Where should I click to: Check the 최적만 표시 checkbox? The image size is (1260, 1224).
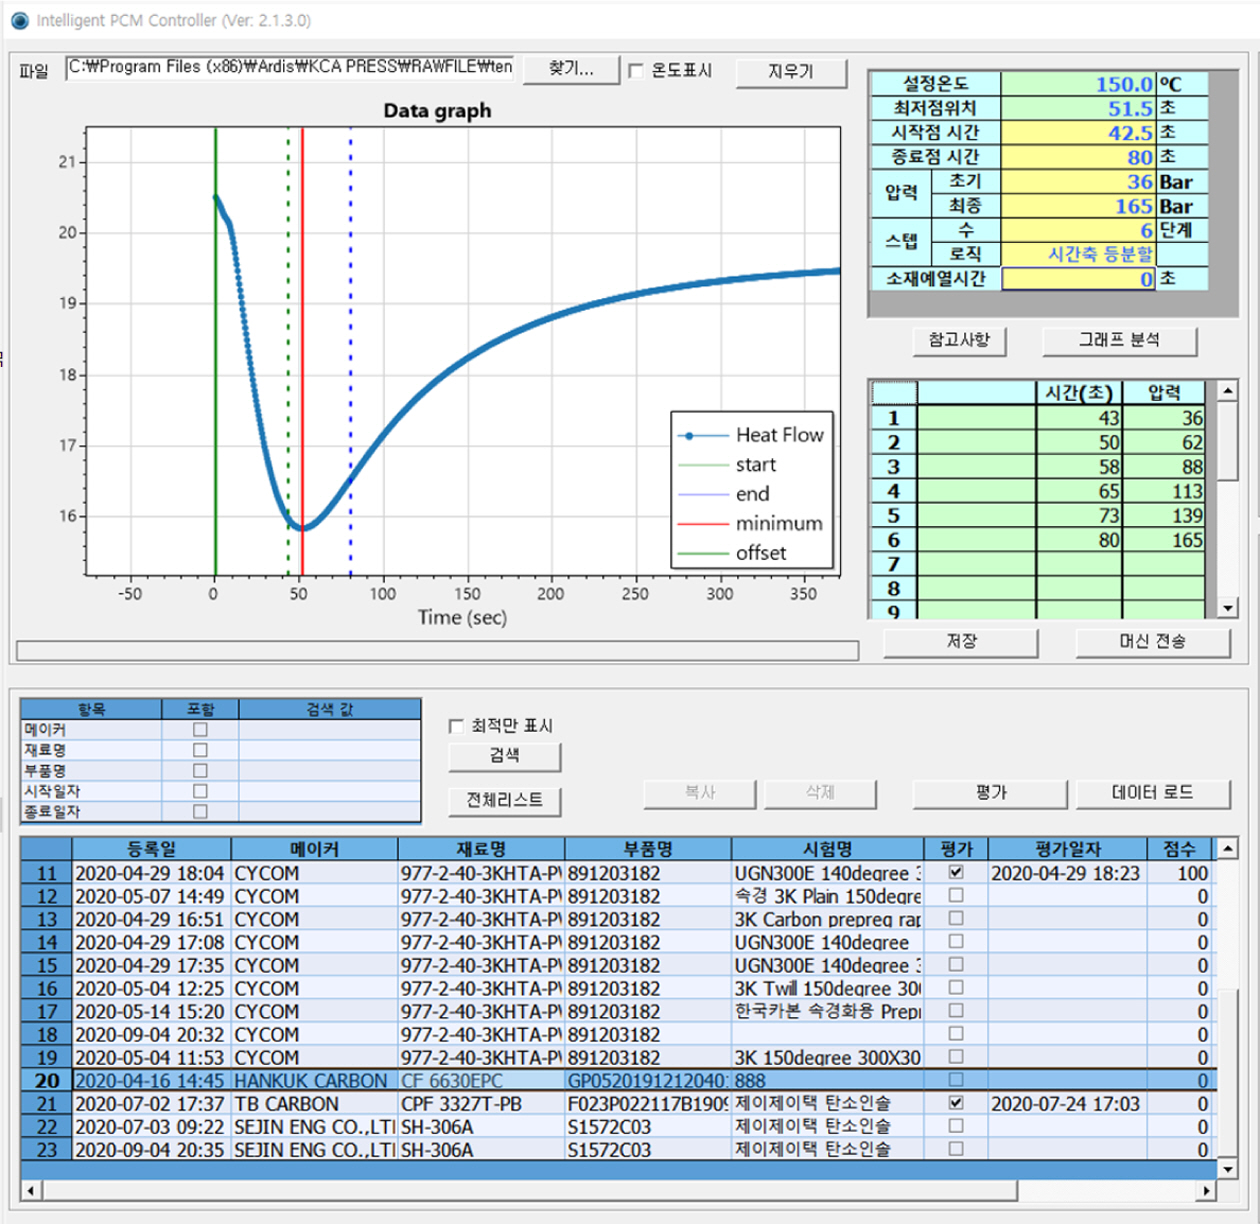[x=457, y=726]
